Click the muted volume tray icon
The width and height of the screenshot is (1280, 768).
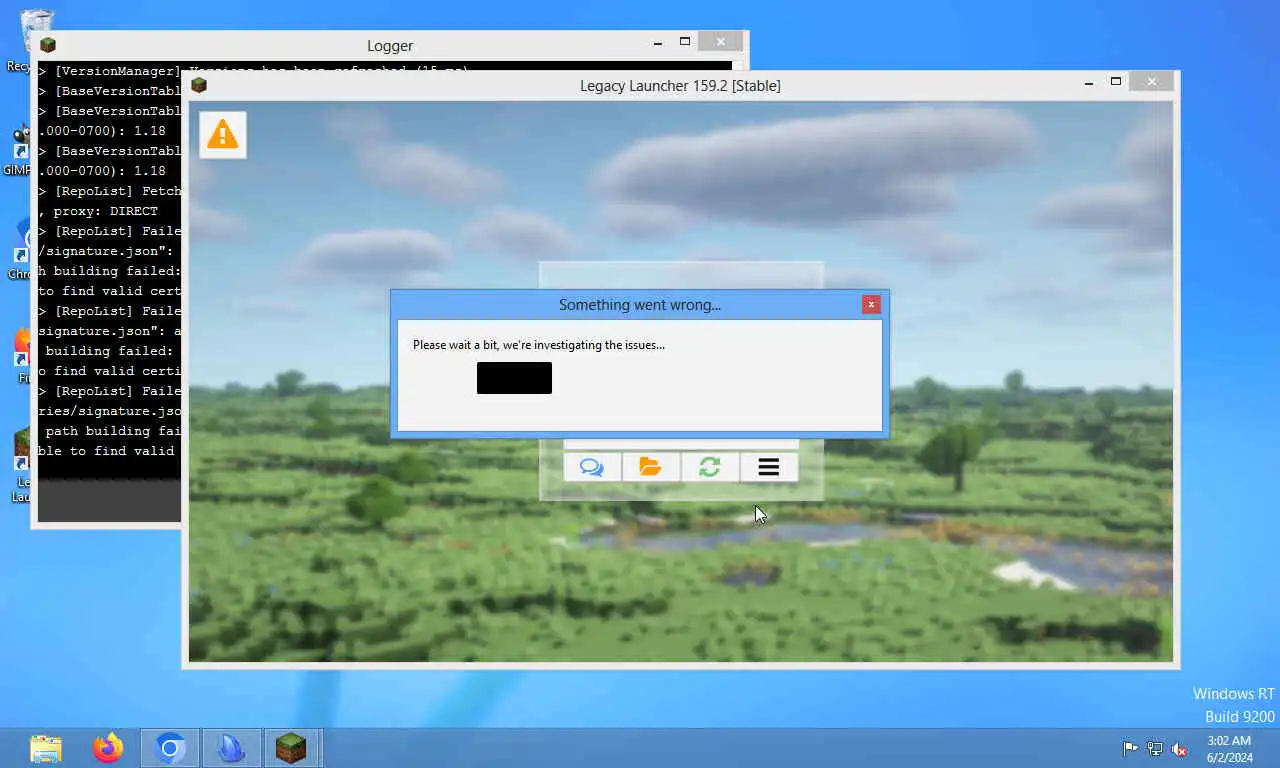coord(1180,748)
